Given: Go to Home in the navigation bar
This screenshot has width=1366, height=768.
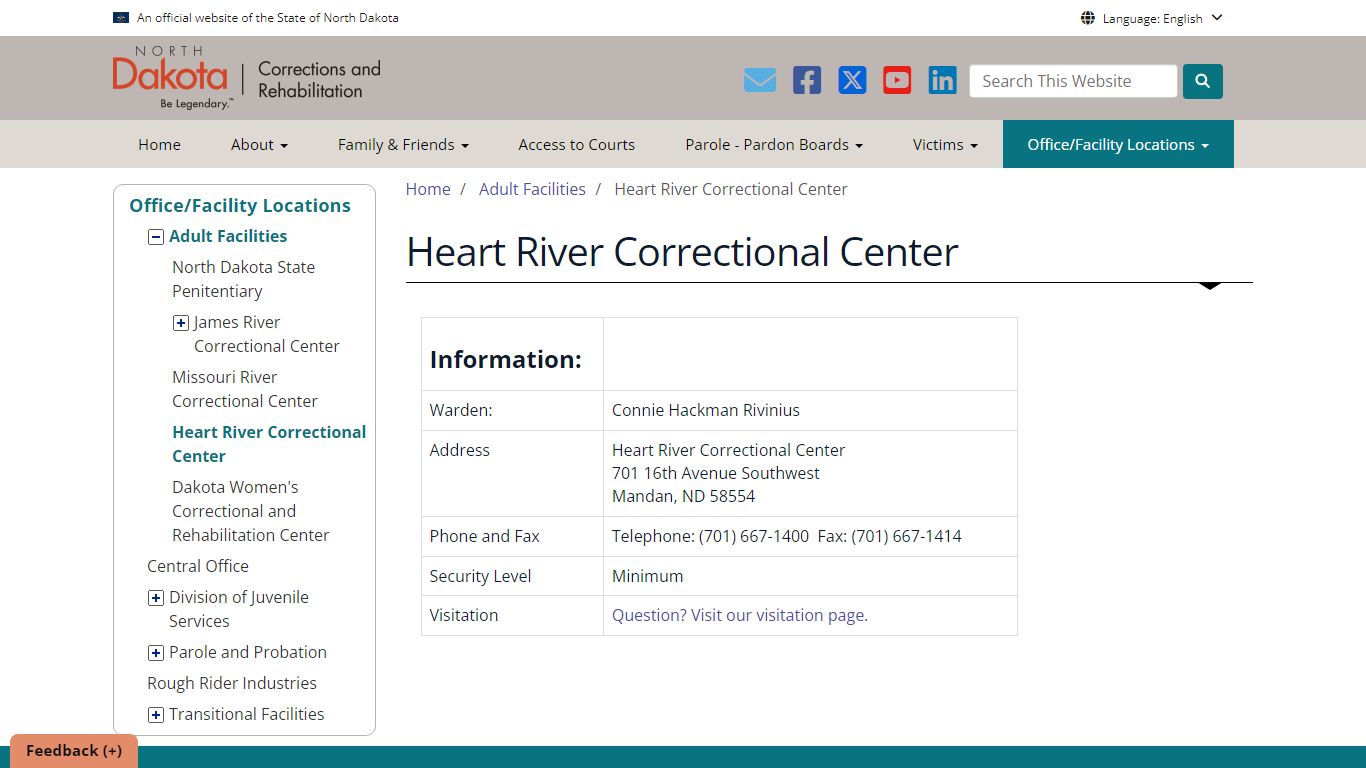Looking at the screenshot, I should point(159,144).
